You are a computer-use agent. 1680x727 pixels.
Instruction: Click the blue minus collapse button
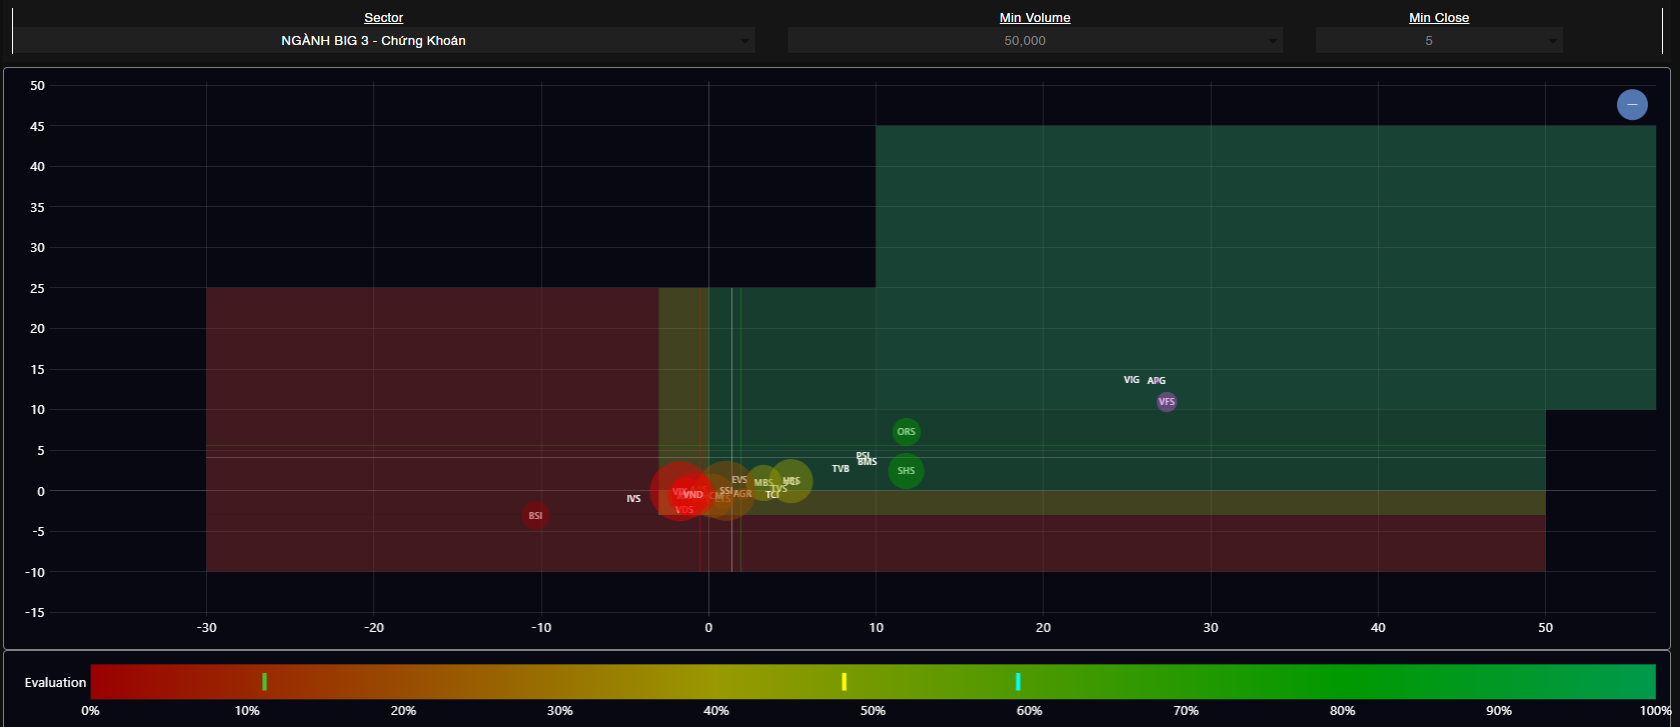pyautogui.click(x=1632, y=104)
